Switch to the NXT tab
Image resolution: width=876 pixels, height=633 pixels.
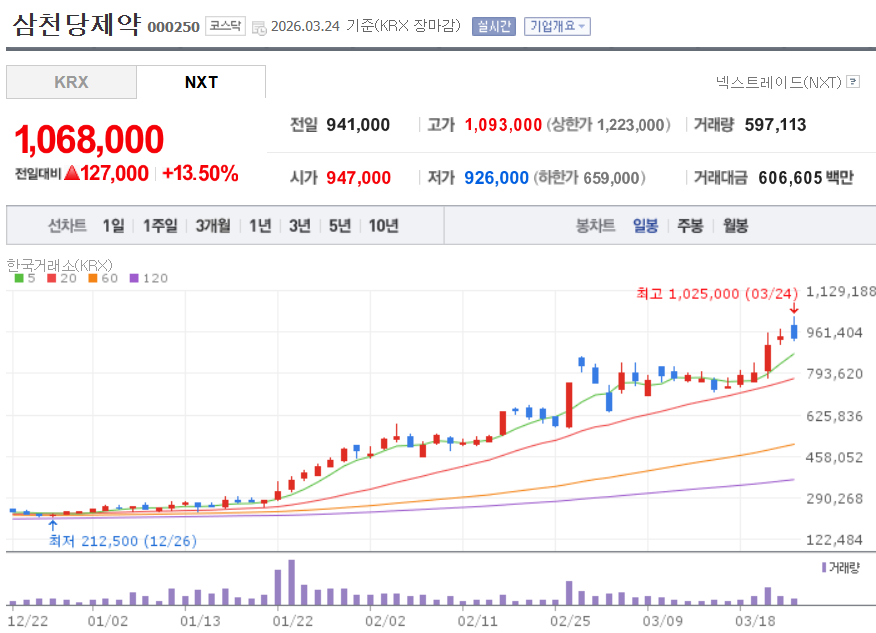(x=201, y=82)
